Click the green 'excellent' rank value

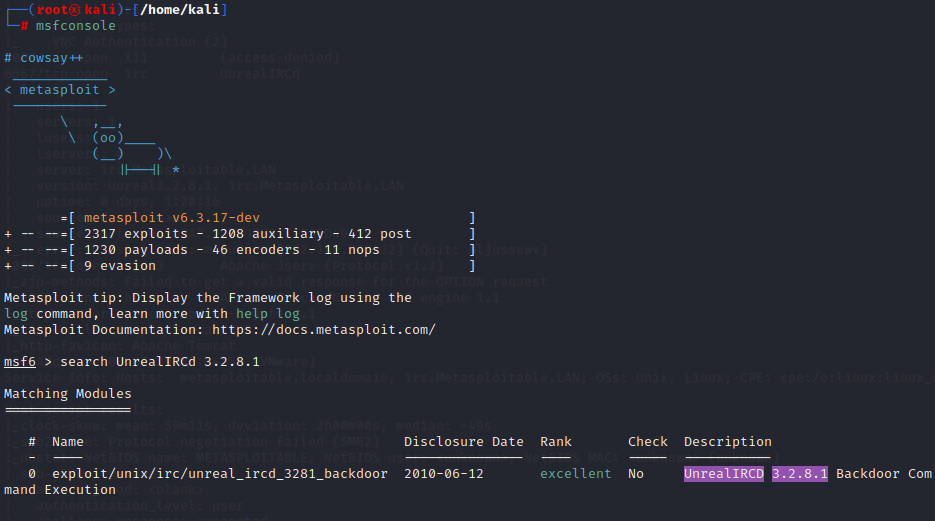pyautogui.click(x=575, y=474)
